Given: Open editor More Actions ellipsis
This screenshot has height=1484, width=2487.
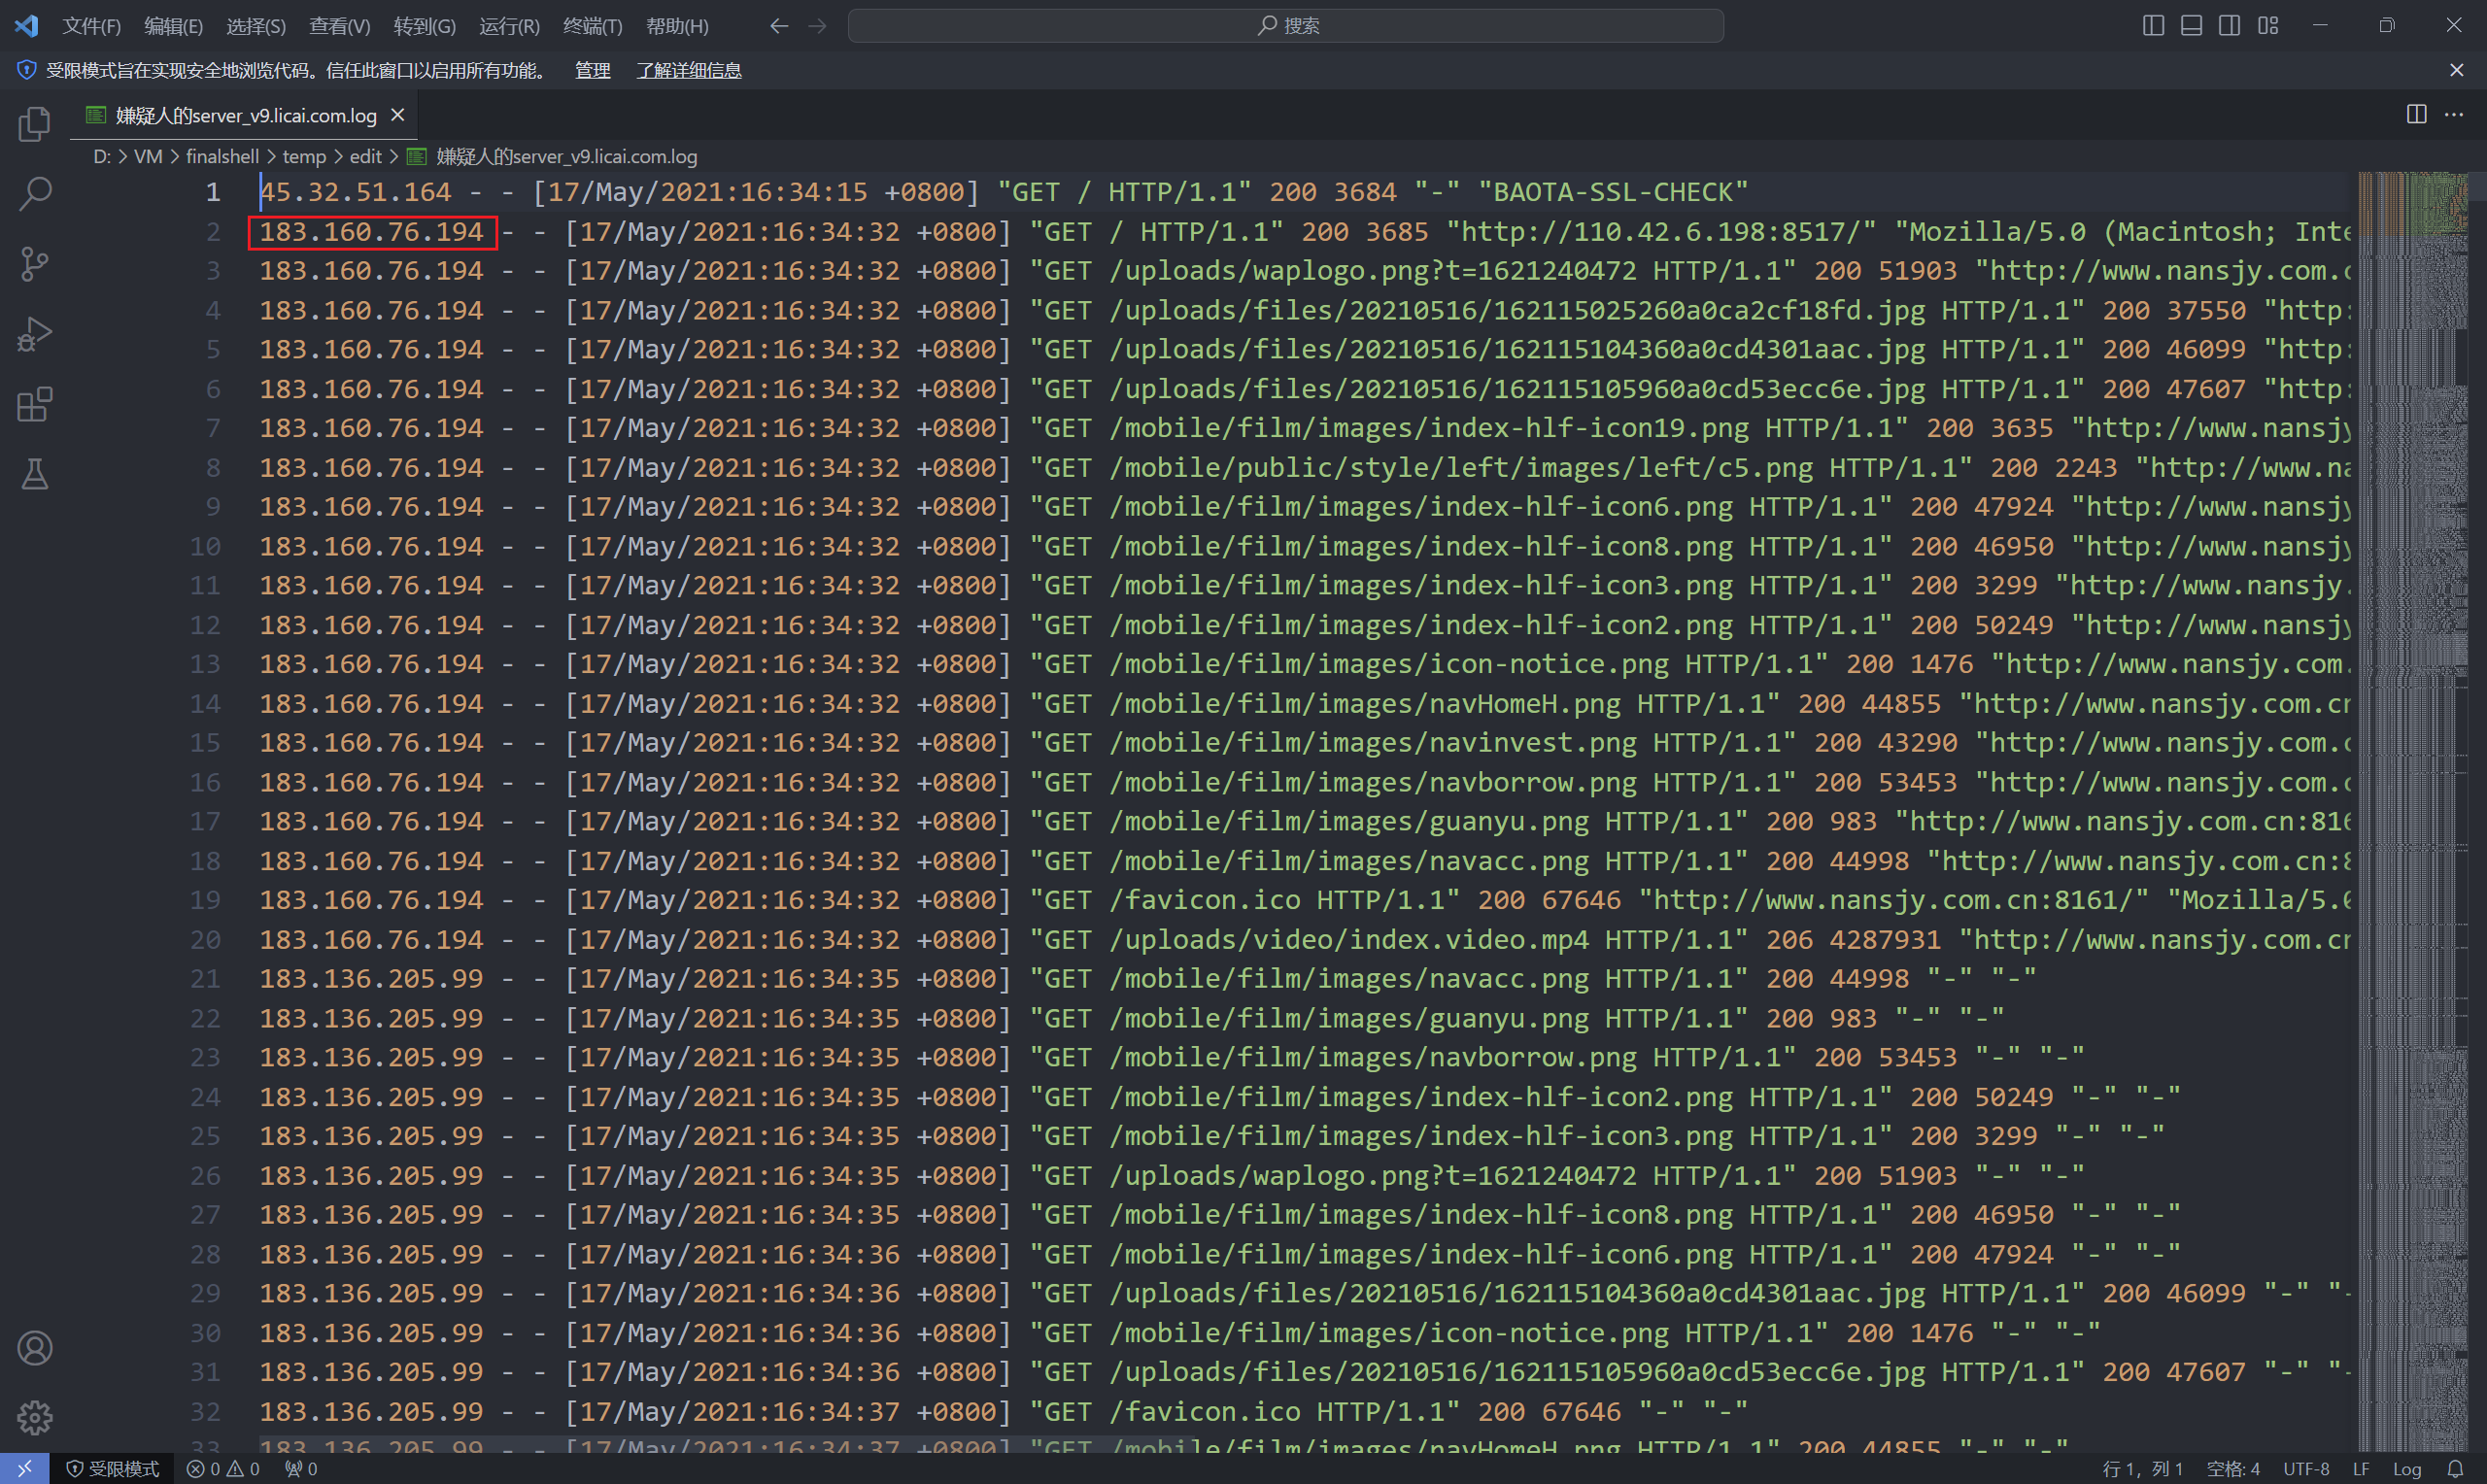Looking at the screenshot, I should click(x=2454, y=115).
